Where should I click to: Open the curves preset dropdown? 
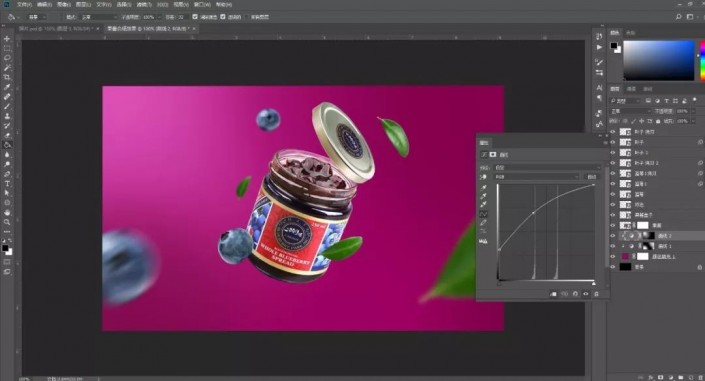[x=547, y=167]
